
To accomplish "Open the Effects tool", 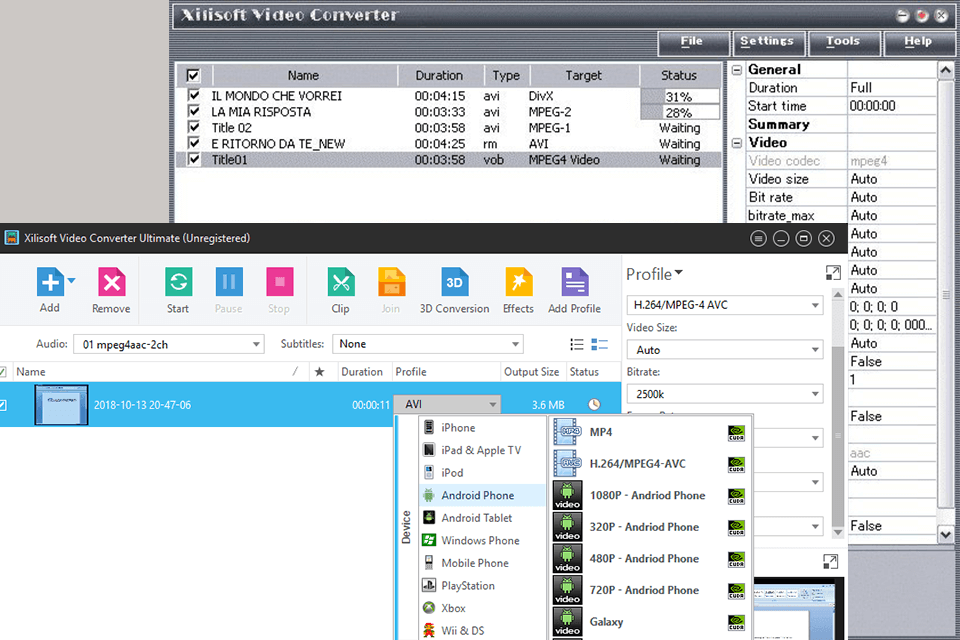I will [x=518, y=283].
